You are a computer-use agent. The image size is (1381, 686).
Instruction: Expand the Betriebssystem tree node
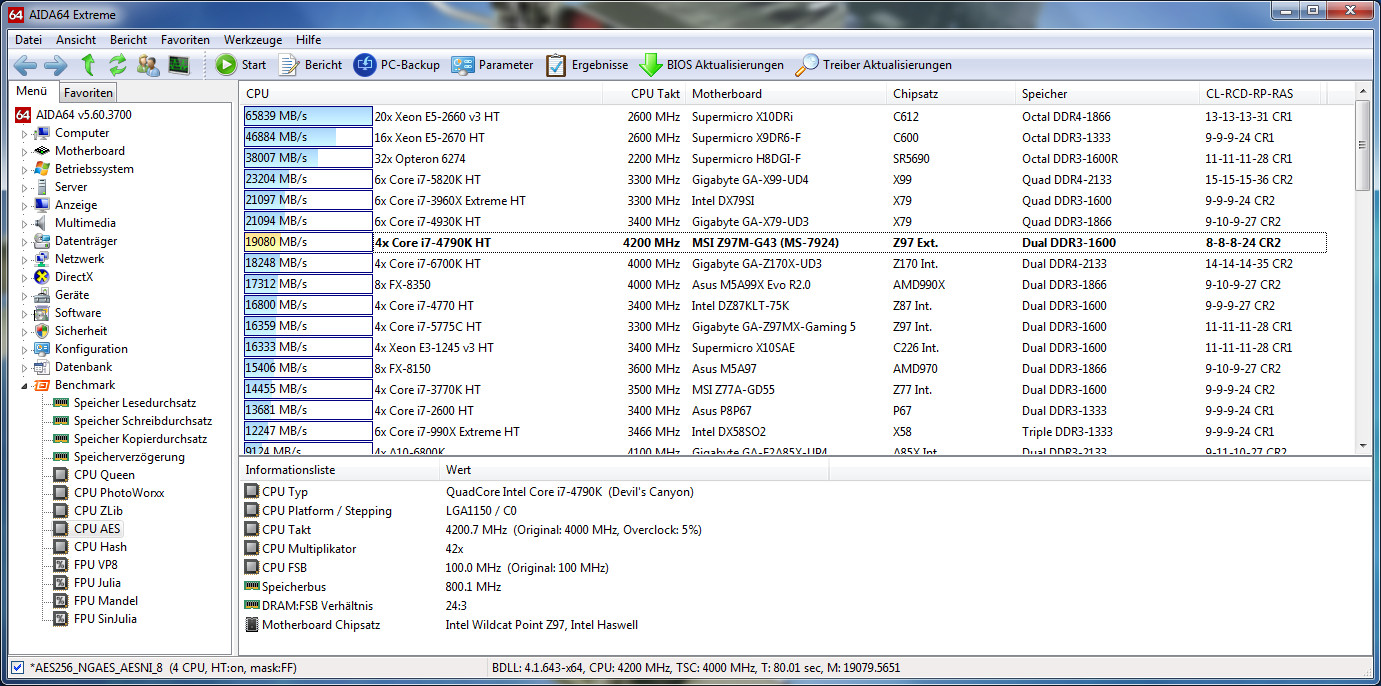pyautogui.click(x=25, y=169)
